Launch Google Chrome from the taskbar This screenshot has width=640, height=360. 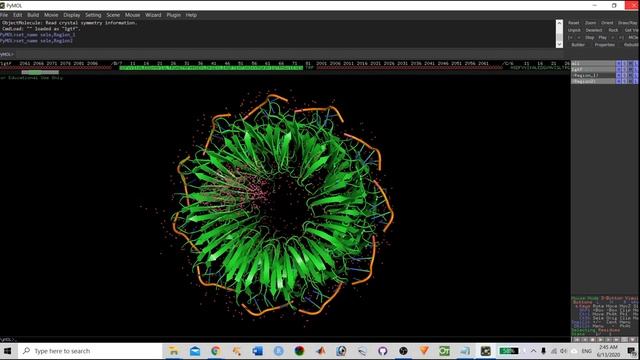216,351
